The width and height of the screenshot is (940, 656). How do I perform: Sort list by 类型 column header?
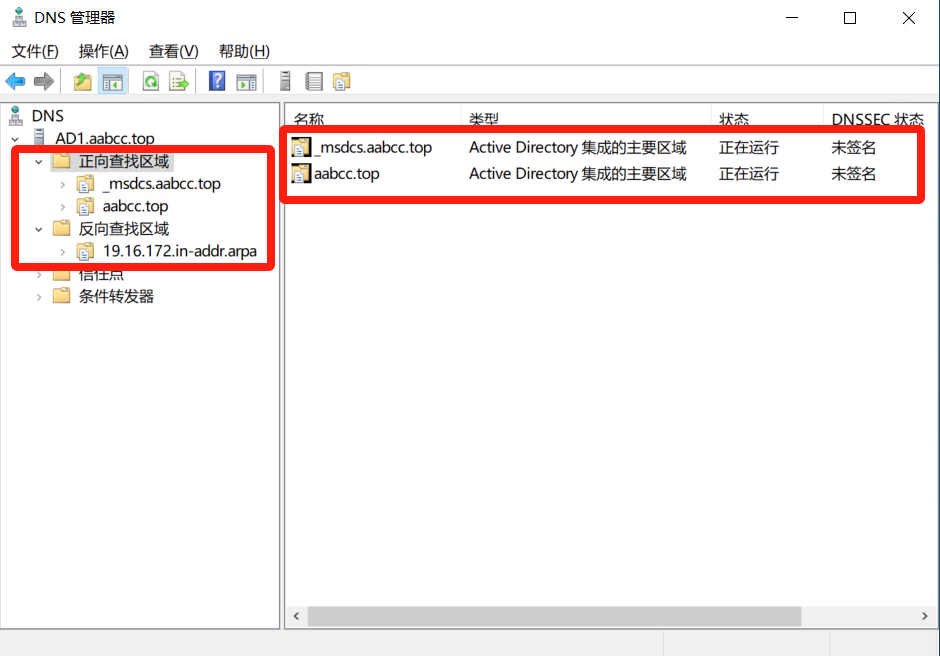point(484,119)
